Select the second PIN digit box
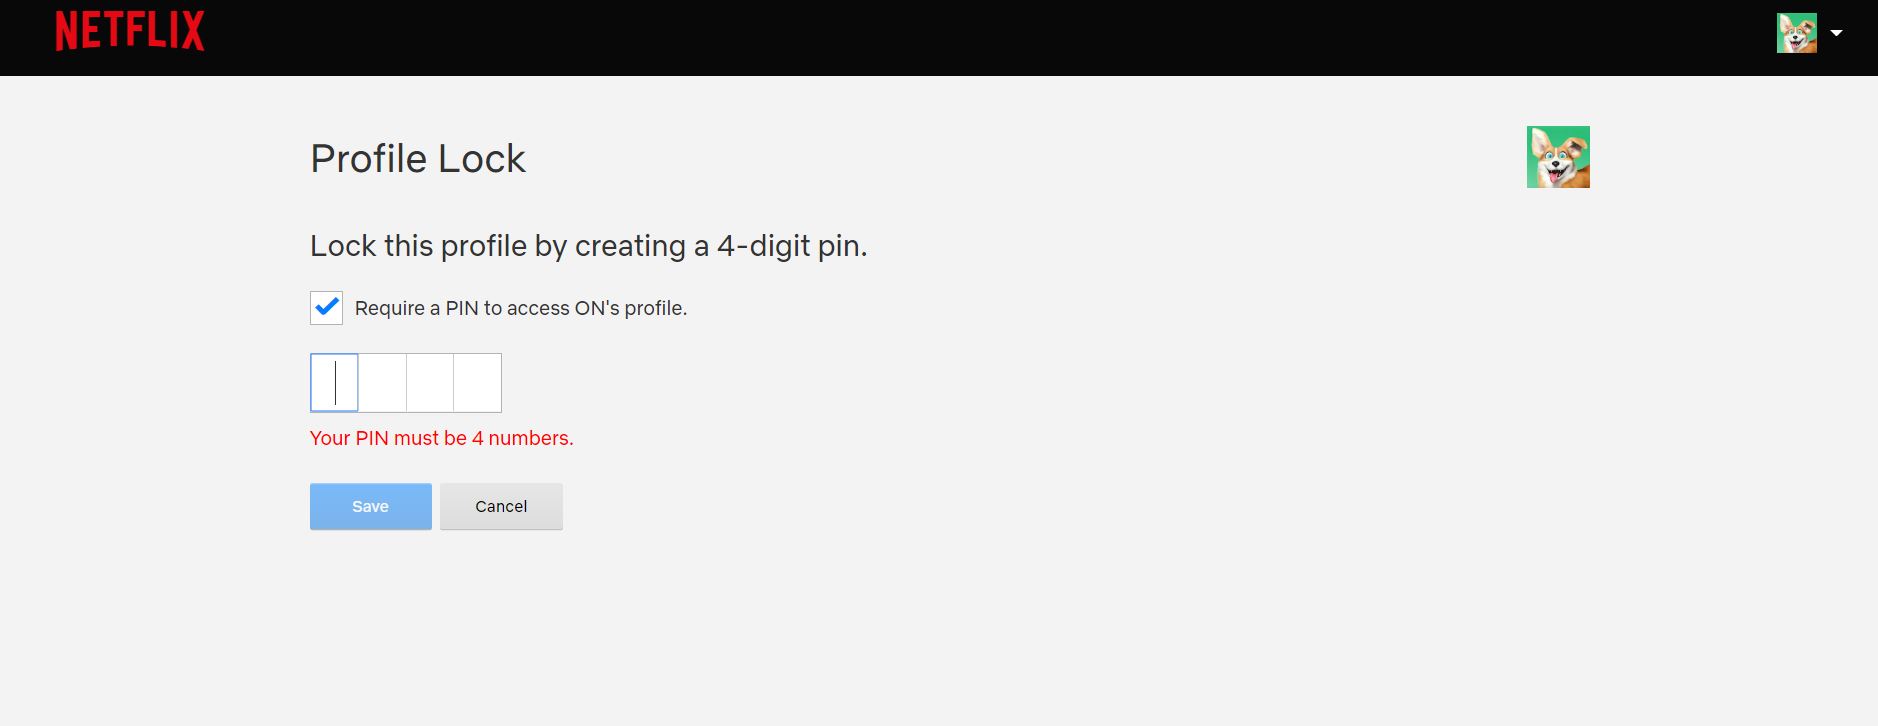This screenshot has width=1878, height=726. 382,382
